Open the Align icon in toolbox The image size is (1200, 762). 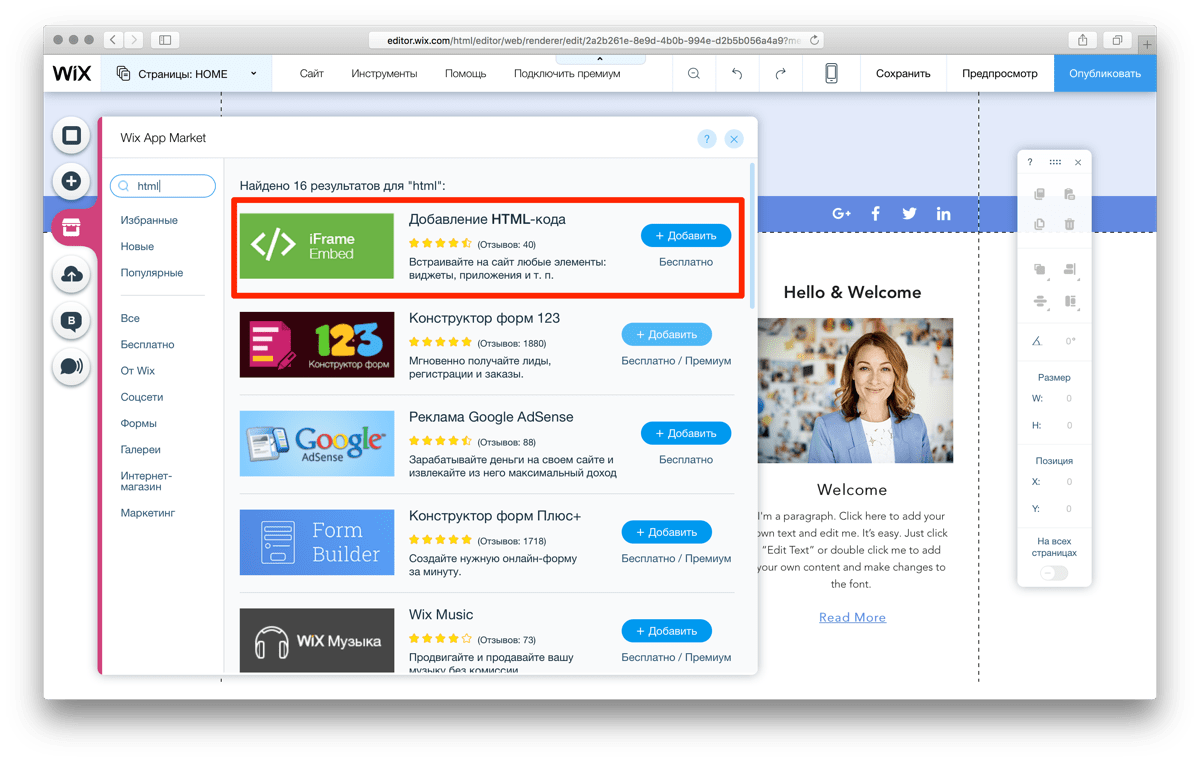pyautogui.click(x=1070, y=270)
